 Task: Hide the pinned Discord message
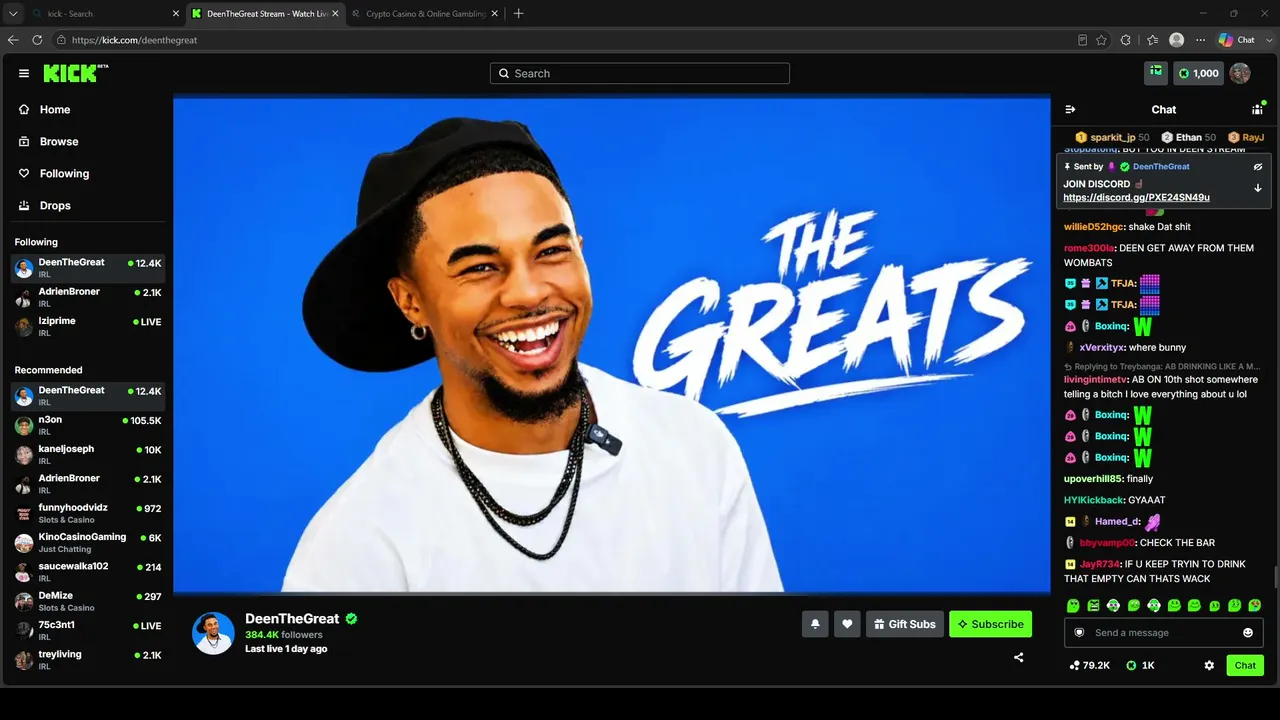coord(1258,167)
